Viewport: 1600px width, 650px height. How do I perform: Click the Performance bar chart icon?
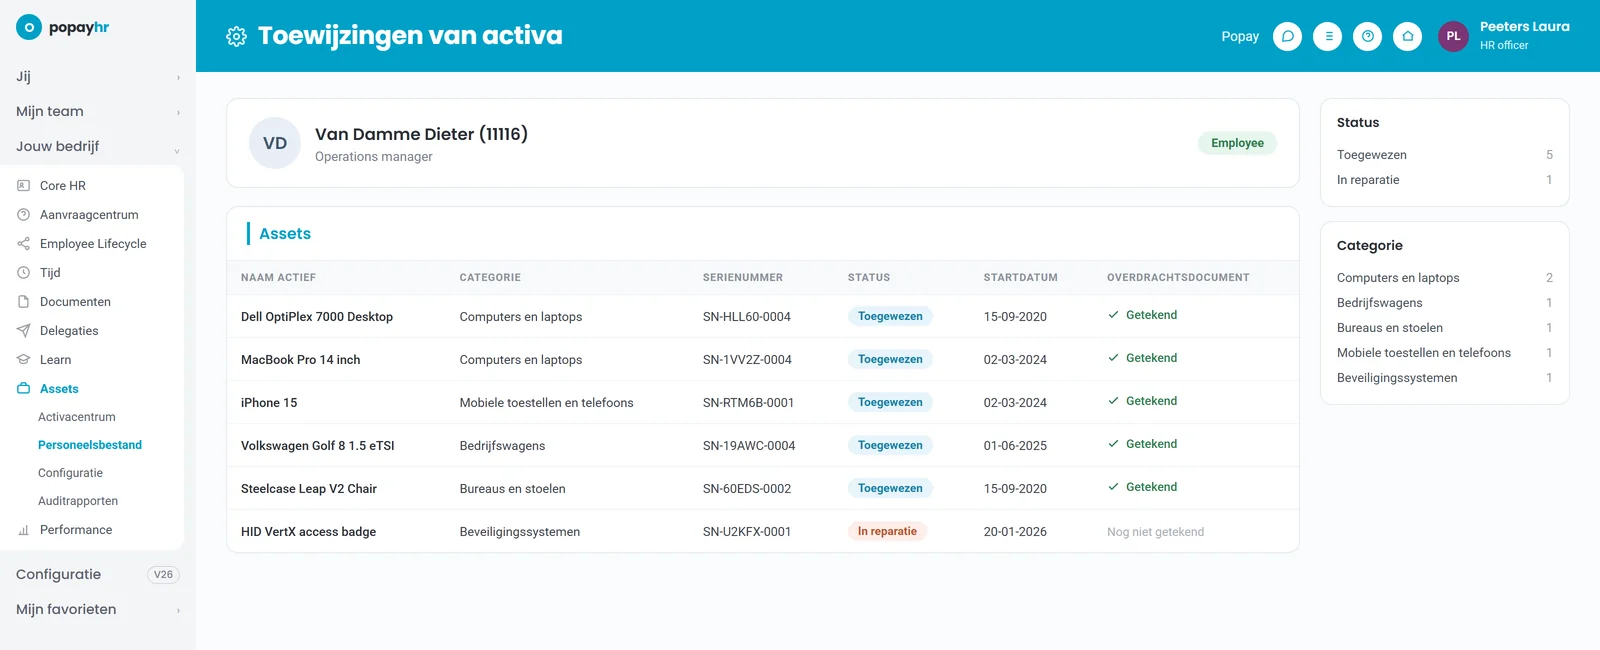point(24,530)
